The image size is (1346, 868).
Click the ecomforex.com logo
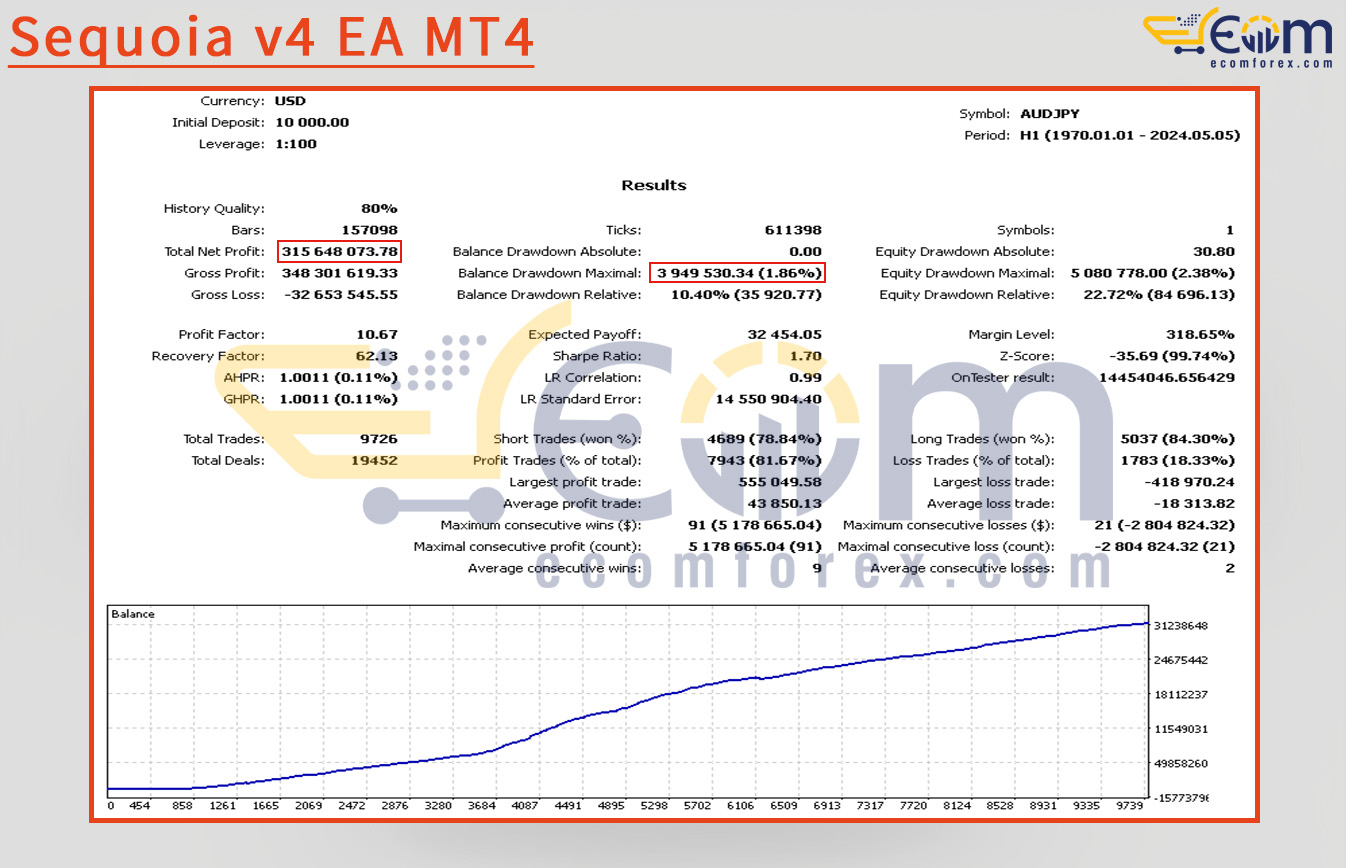[x=1238, y=39]
